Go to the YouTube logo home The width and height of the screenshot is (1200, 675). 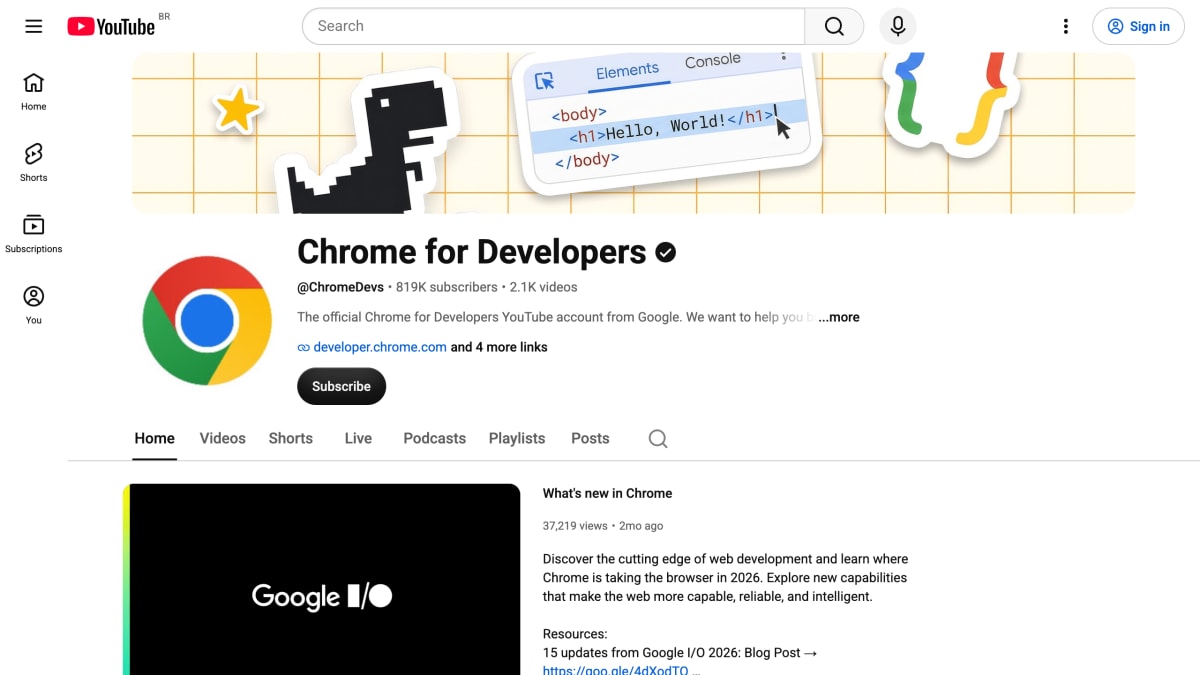click(x=112, y=26)
